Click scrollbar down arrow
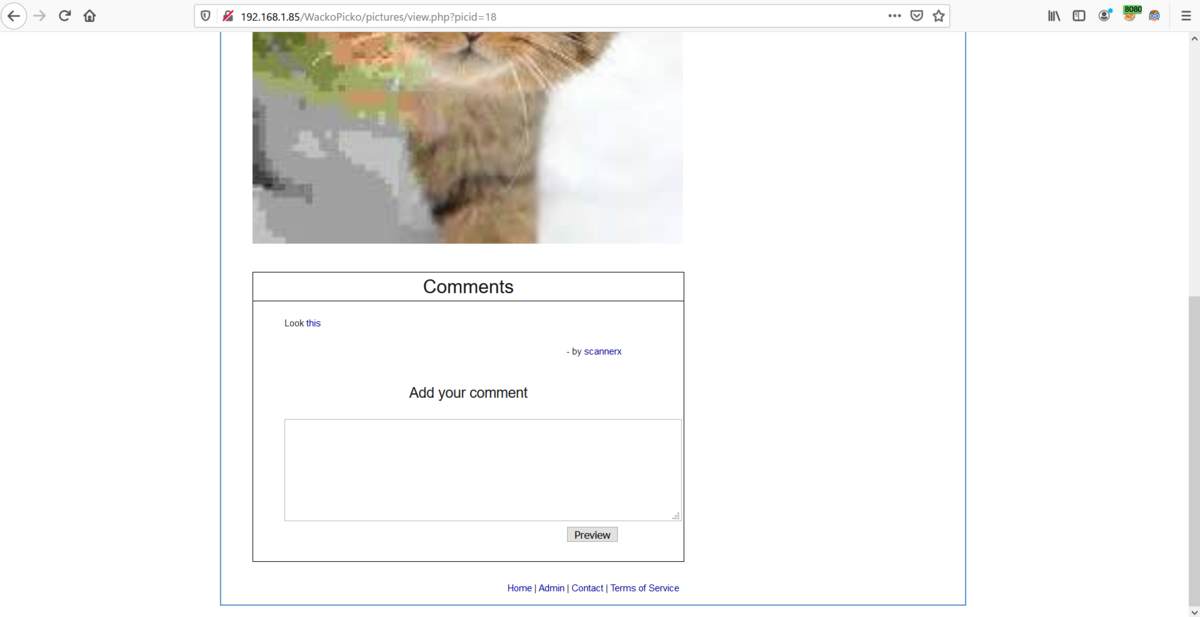 pyautogui.click(x=1193, y=610)
